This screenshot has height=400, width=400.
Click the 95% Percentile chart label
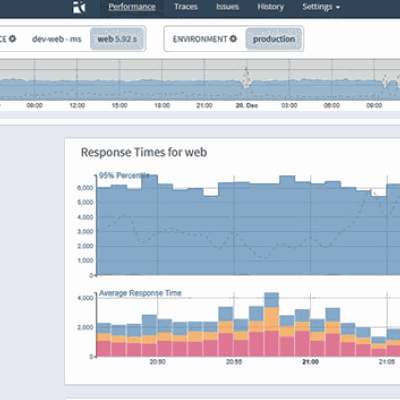(x=124, y=176)
